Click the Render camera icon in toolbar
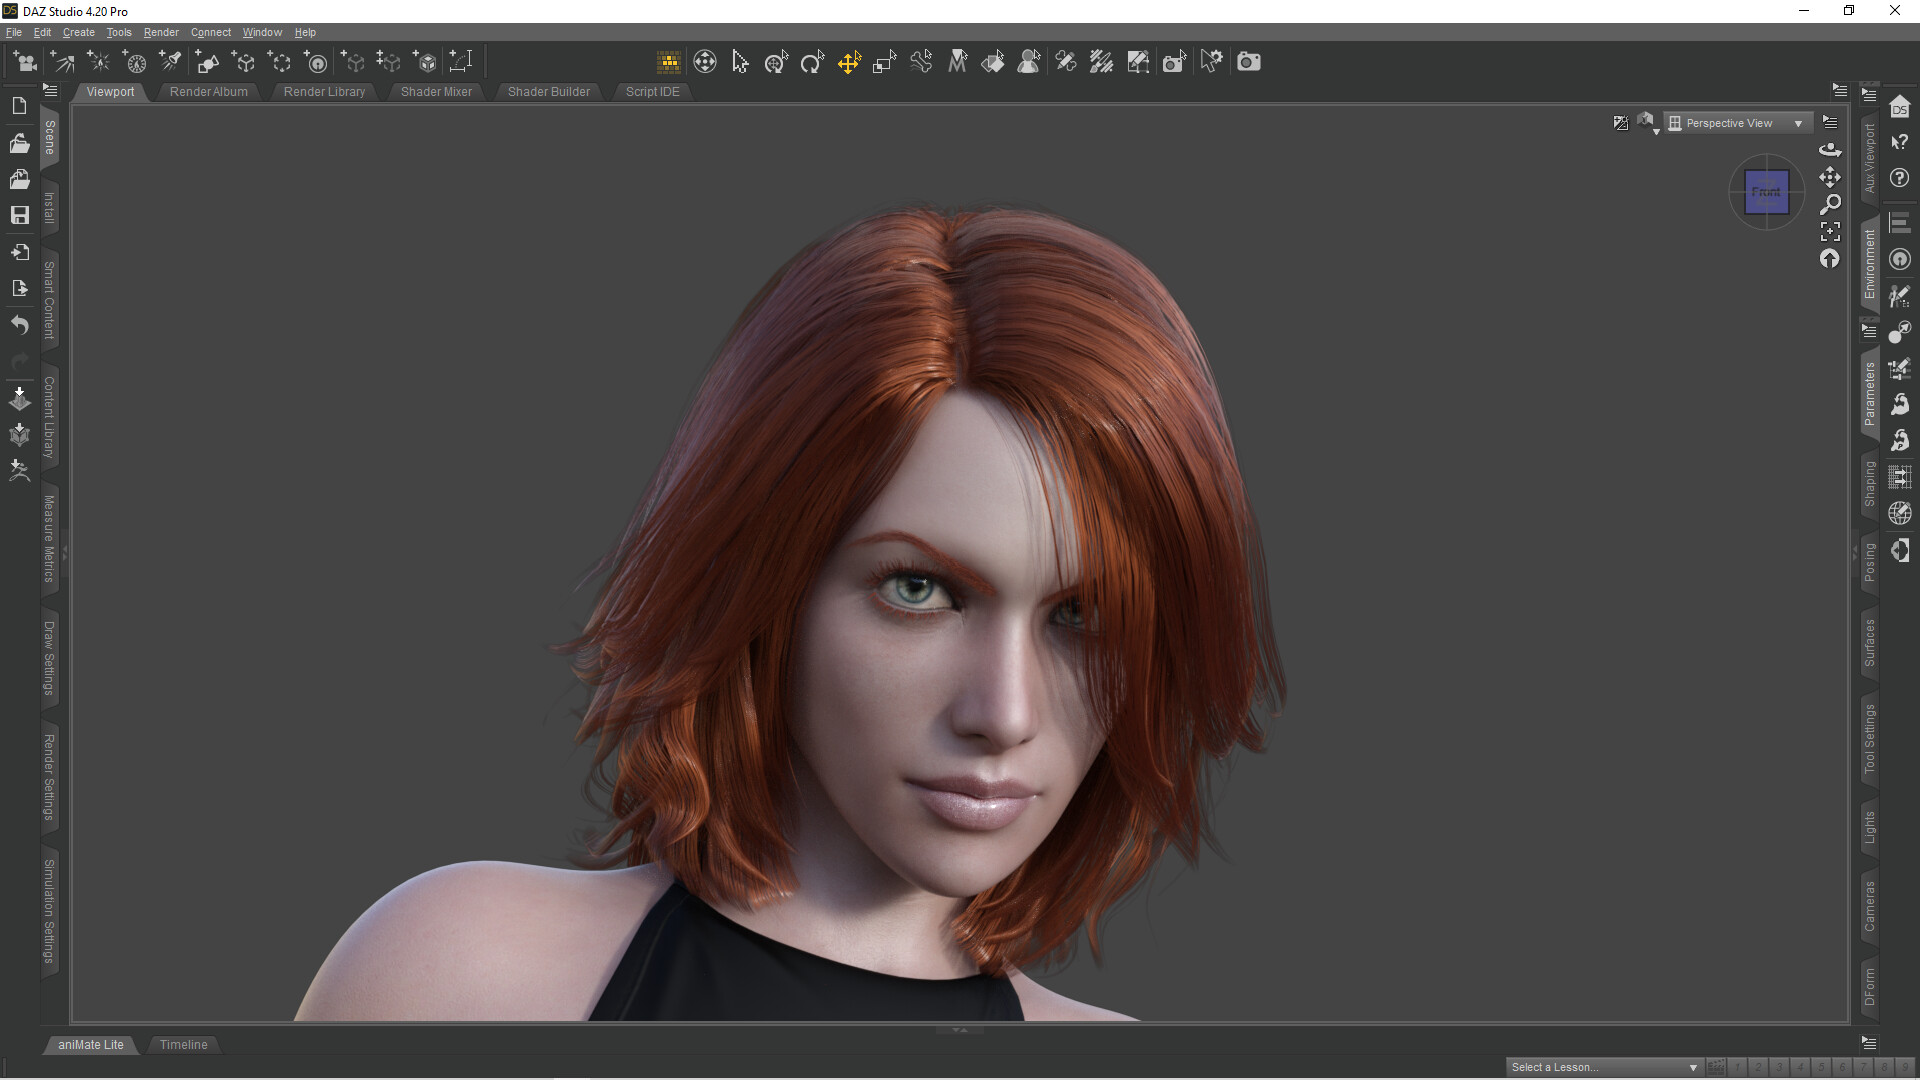This screenshot has height=1080, width=1920. 1248,62
